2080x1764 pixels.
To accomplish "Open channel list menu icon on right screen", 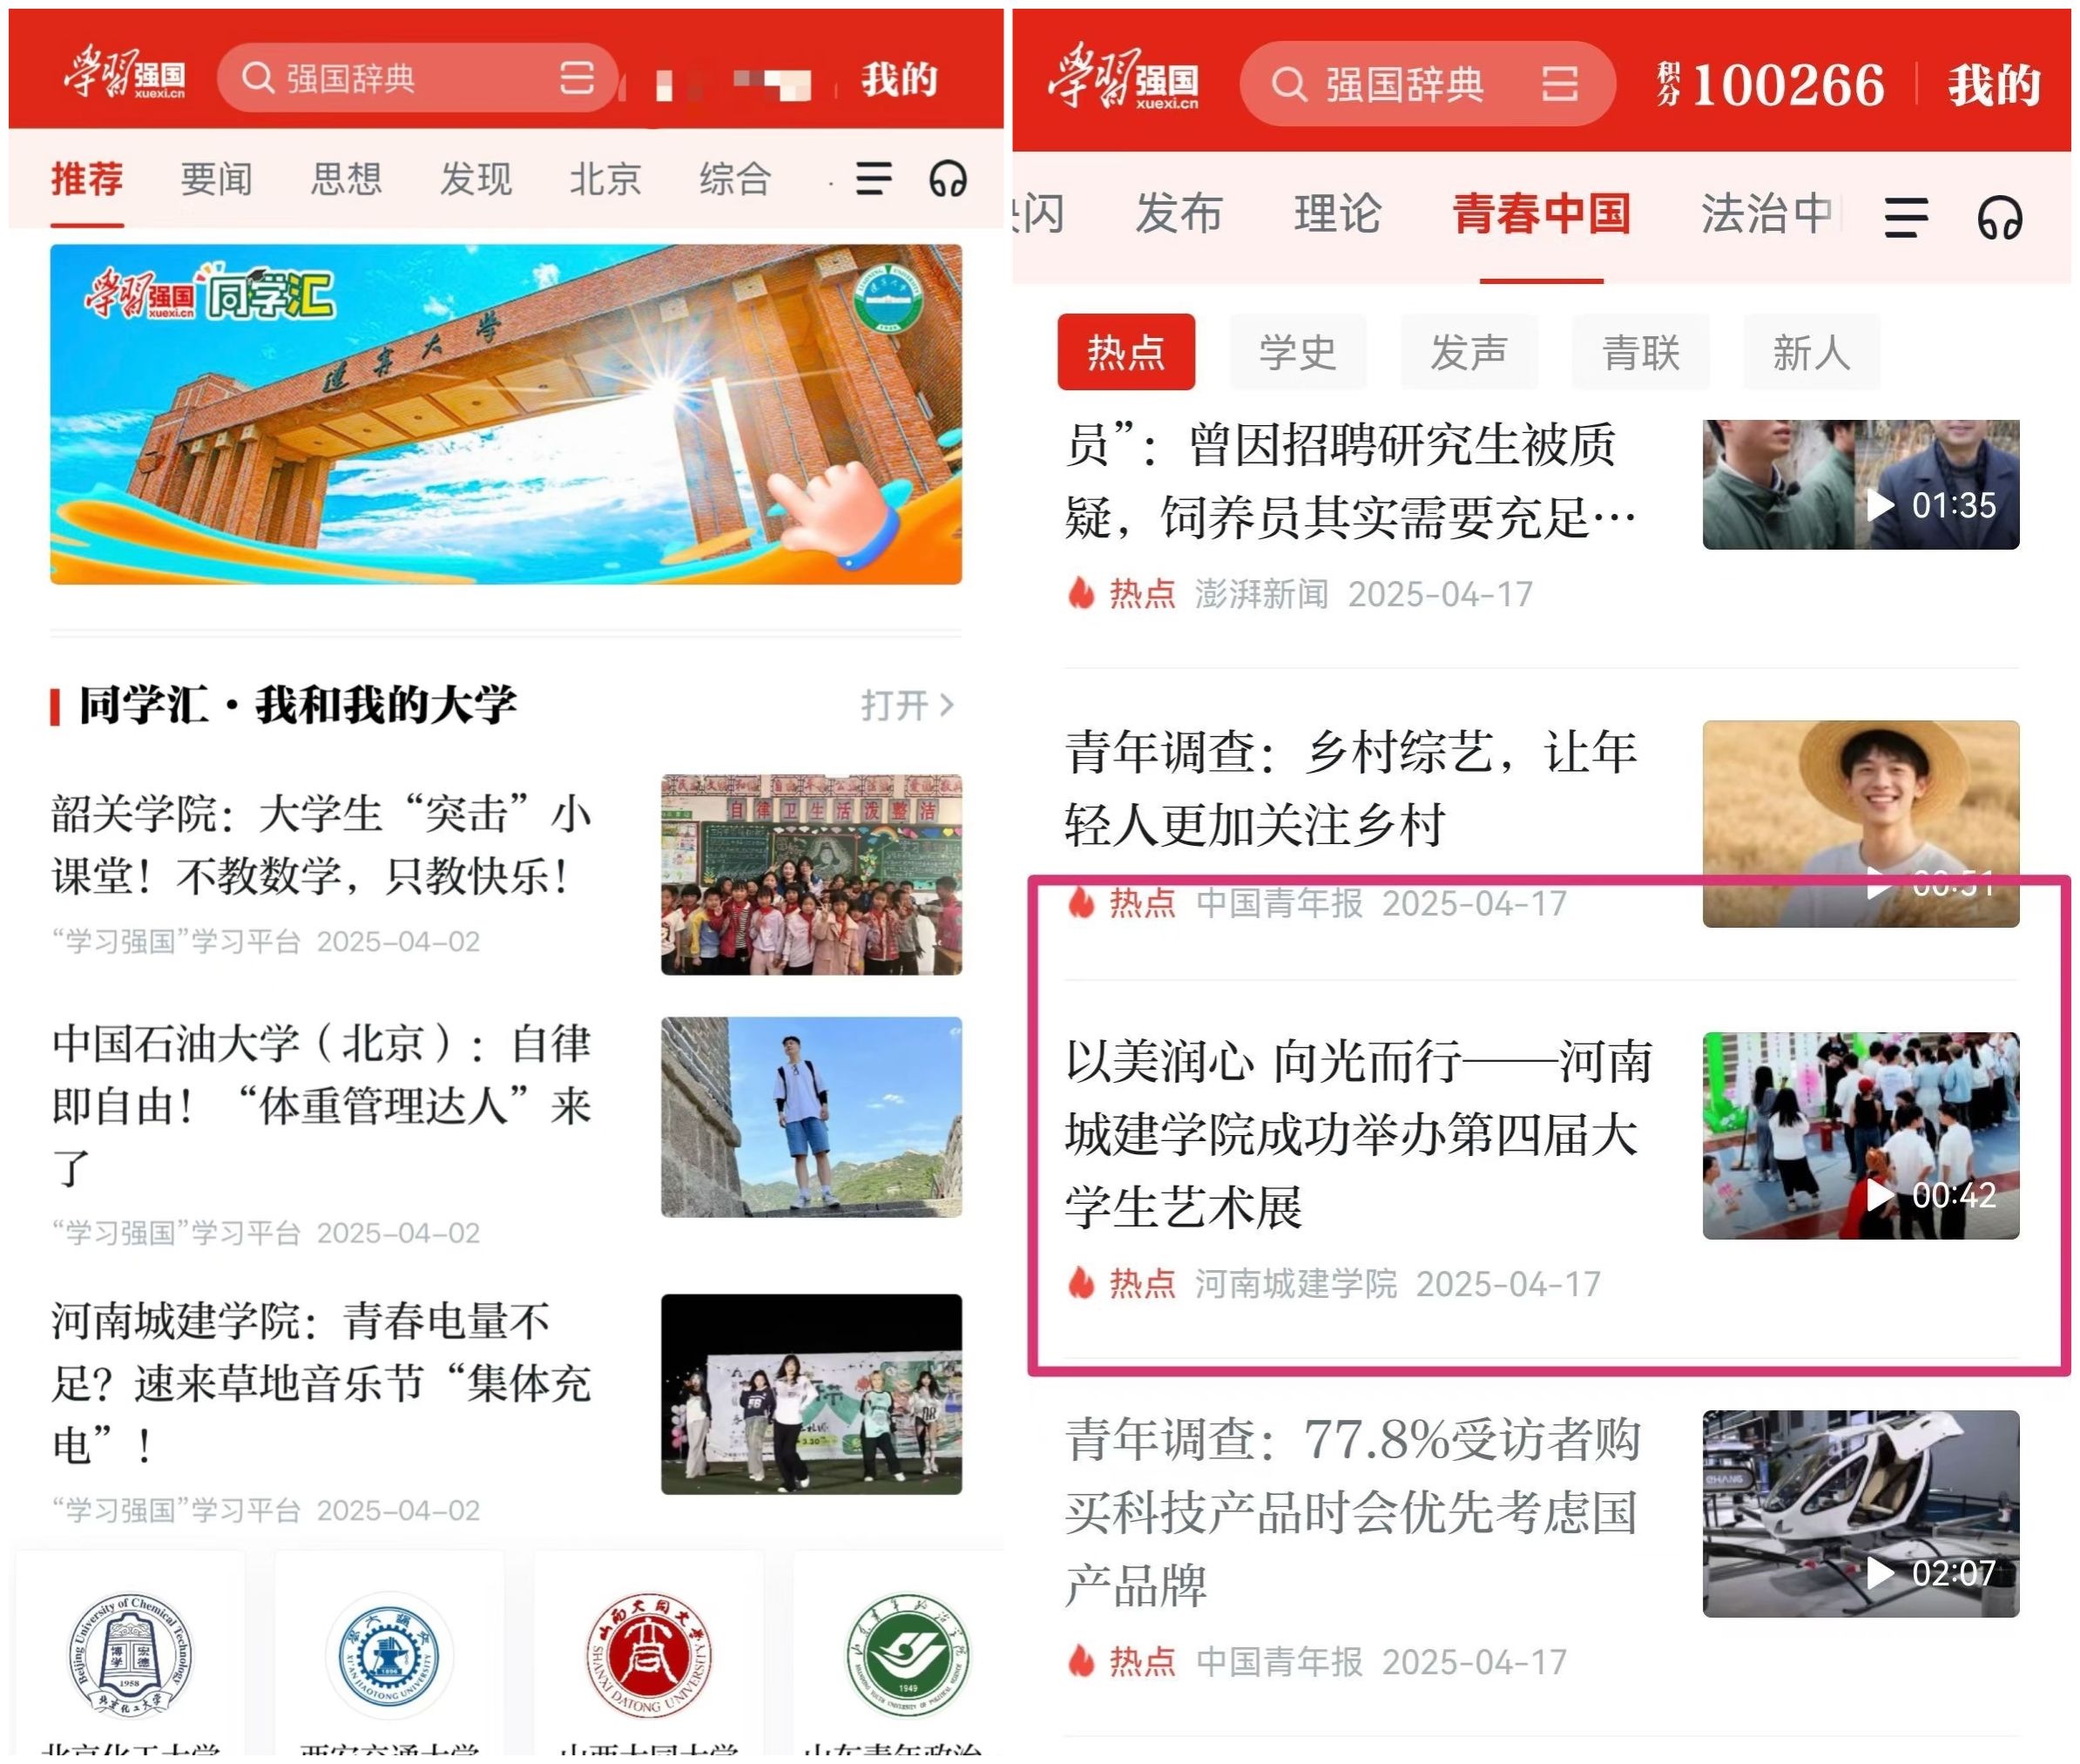I will click(x=1906, y=217).
